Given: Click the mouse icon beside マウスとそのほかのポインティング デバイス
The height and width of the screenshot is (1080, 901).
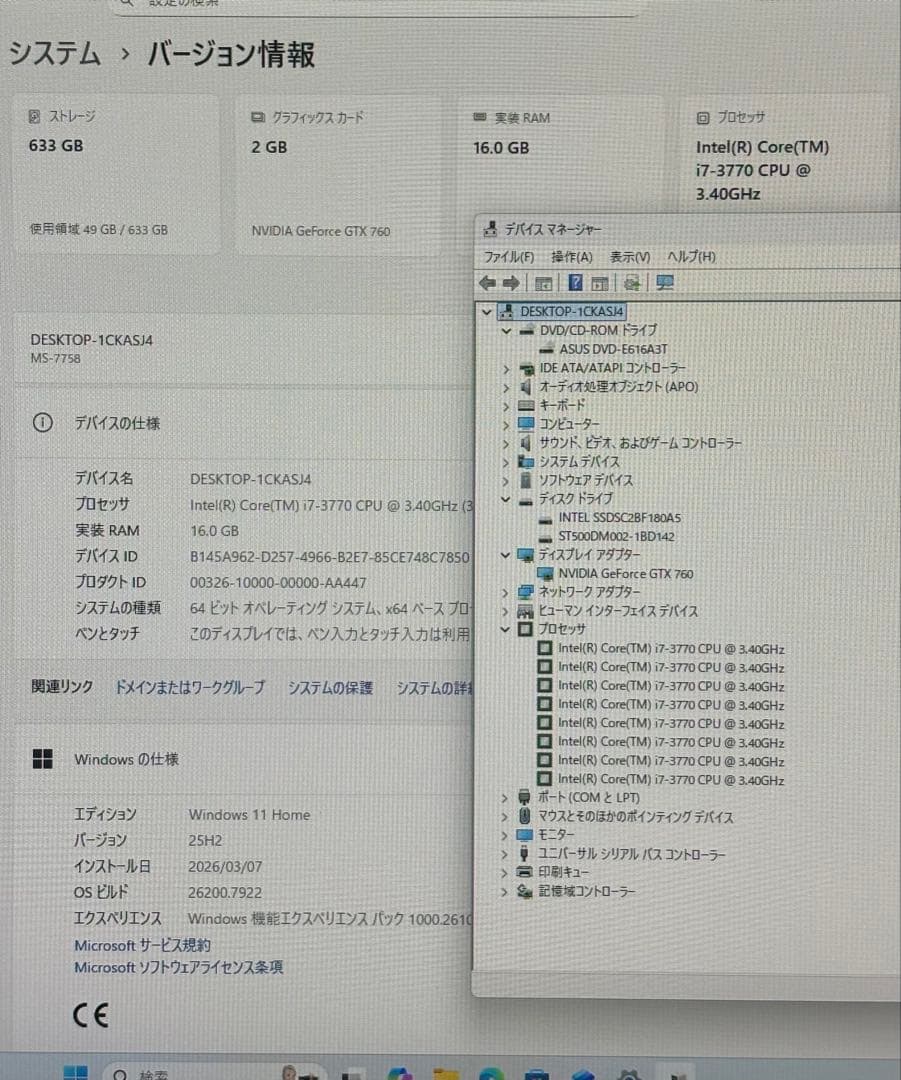Looking at the screenshot, I should [x=524, y=816].
